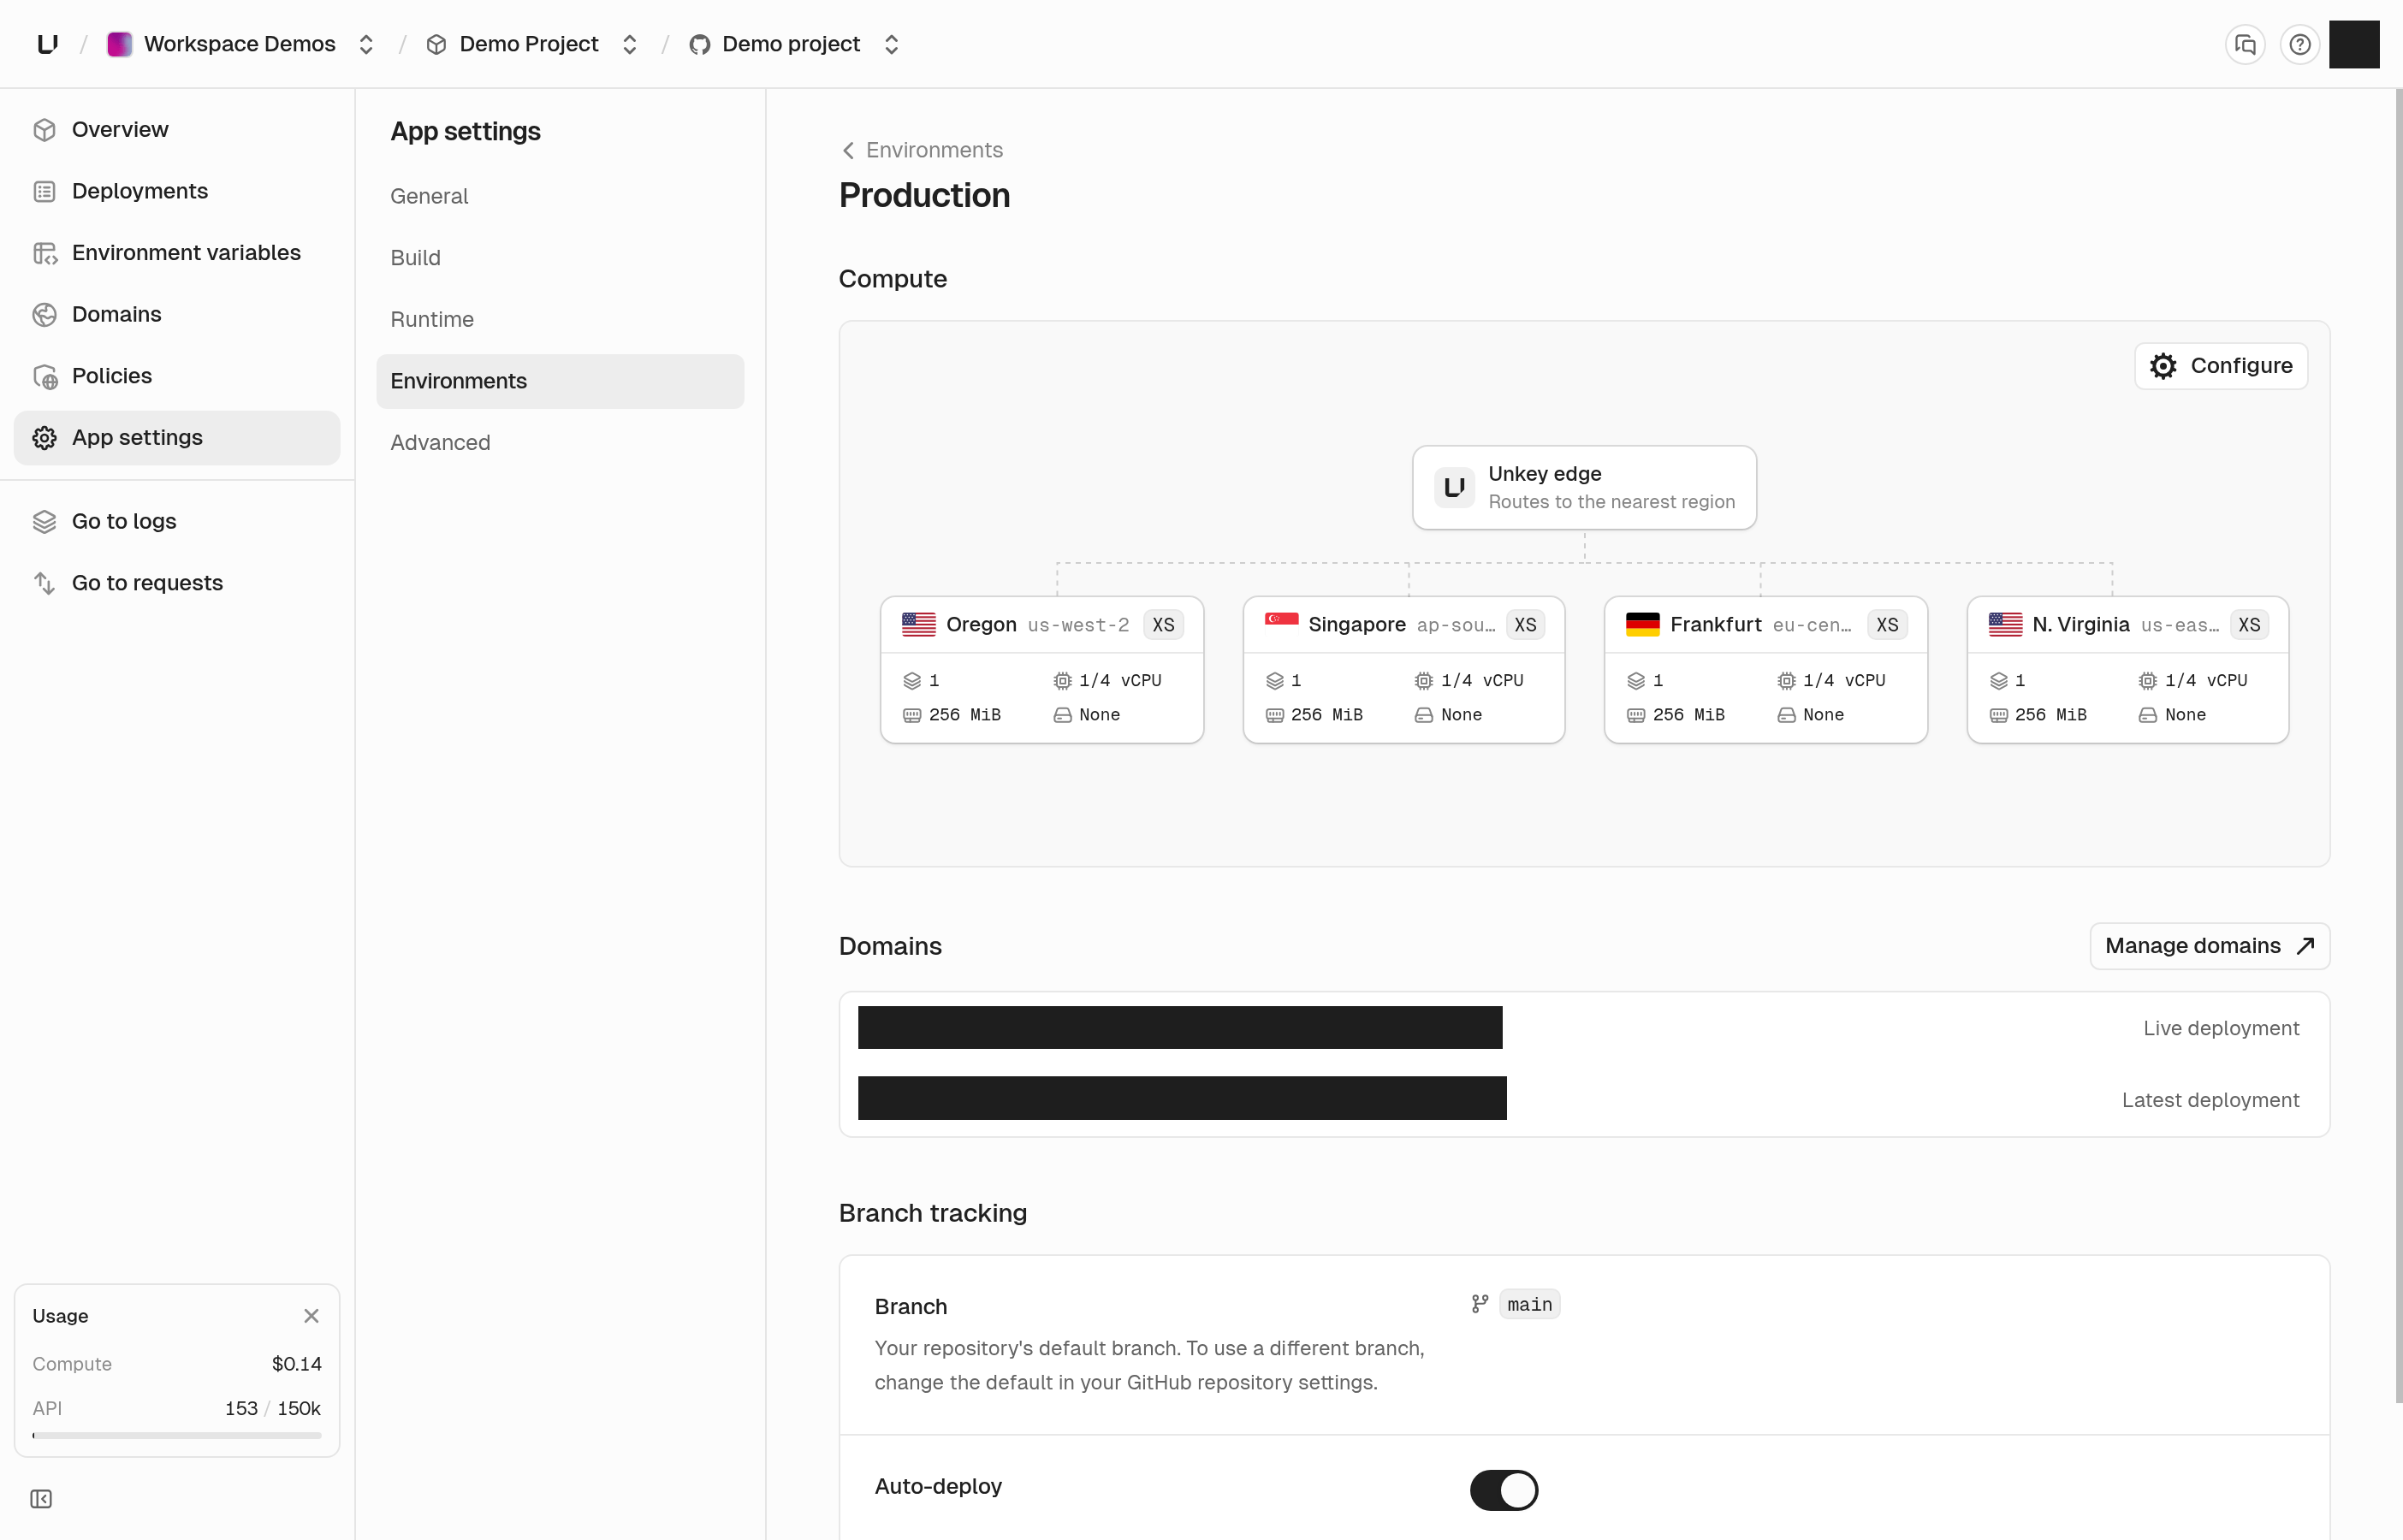Click the Policies shield icon
The width and height of the screenshot is (2403, 1540).
click(44, 376)
